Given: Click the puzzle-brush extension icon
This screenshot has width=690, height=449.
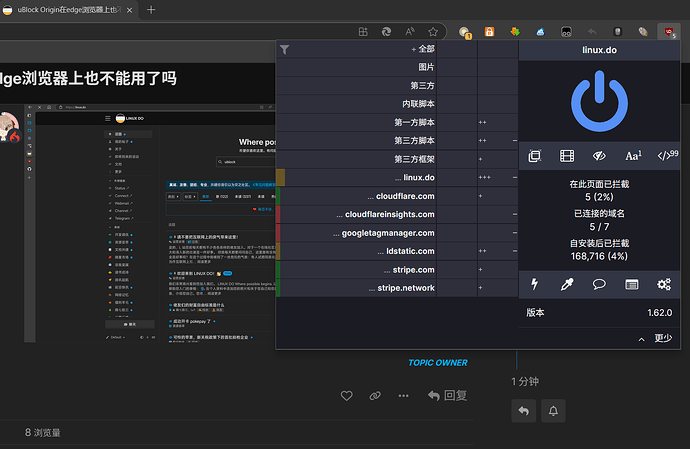Looking at the screenshot, I should click(x=643, y=32).
